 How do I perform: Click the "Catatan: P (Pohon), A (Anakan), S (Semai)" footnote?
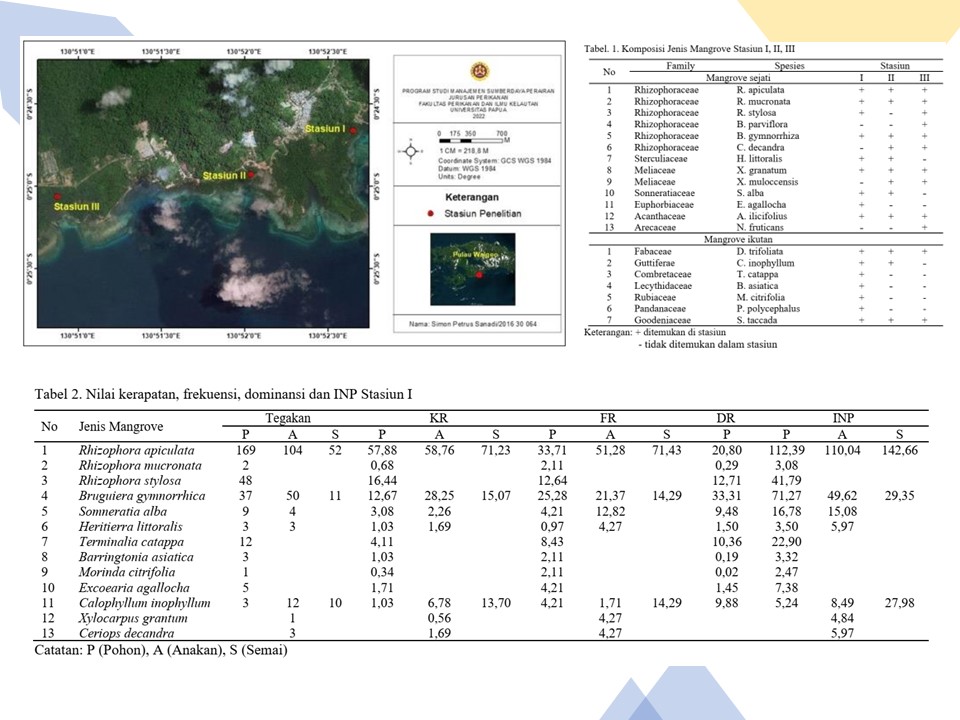(x=161, y=650)
